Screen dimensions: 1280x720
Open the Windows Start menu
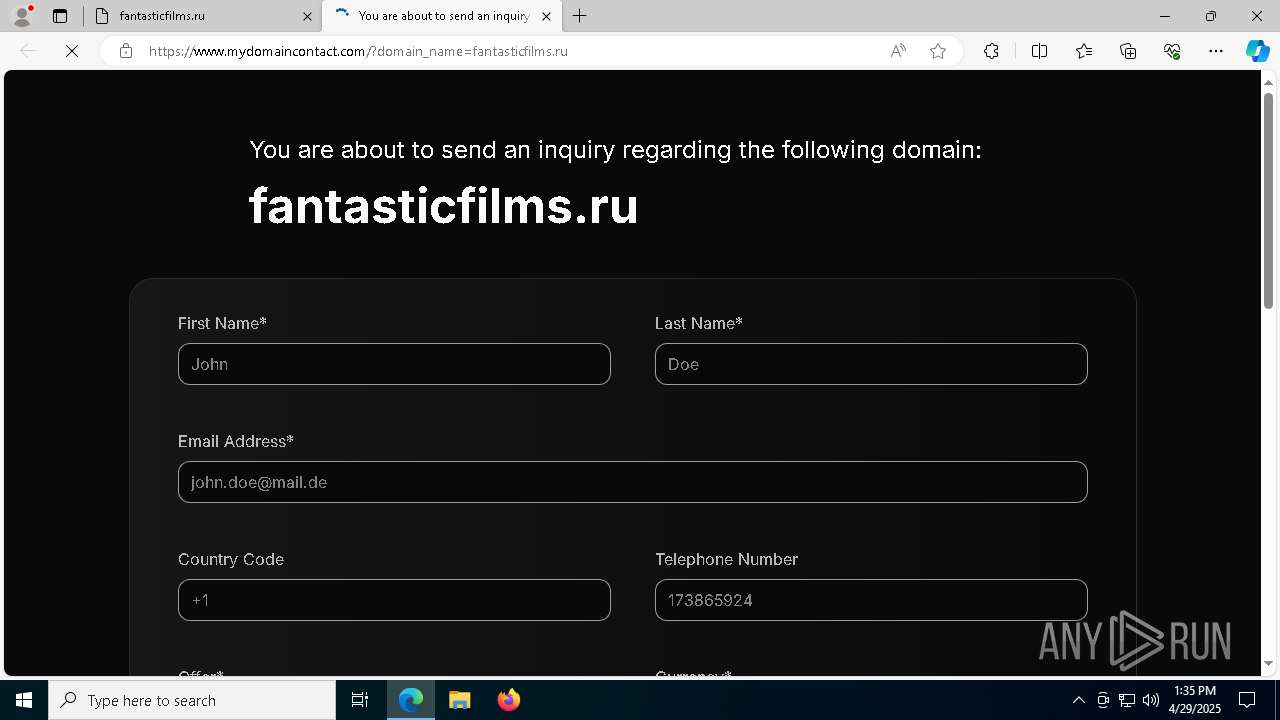(24, 700)
